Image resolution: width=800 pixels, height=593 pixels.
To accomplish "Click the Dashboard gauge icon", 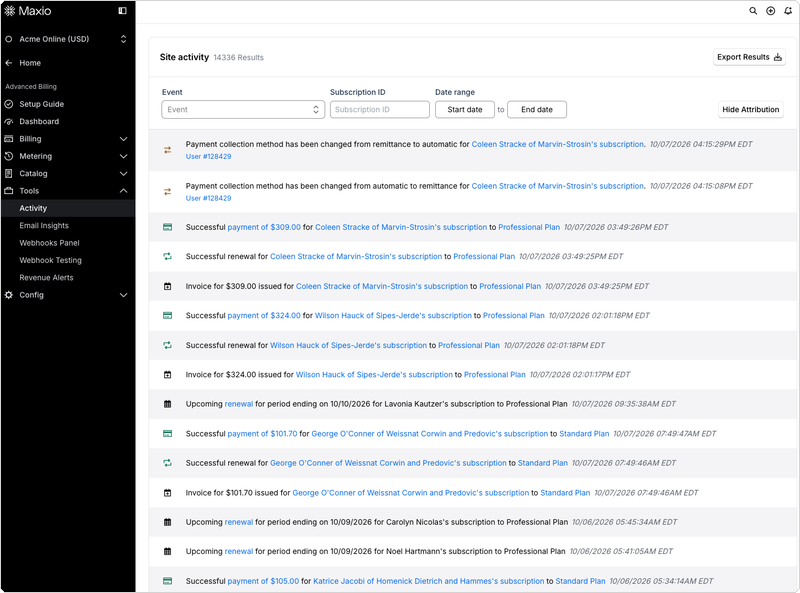I will [x=9, y=121].
